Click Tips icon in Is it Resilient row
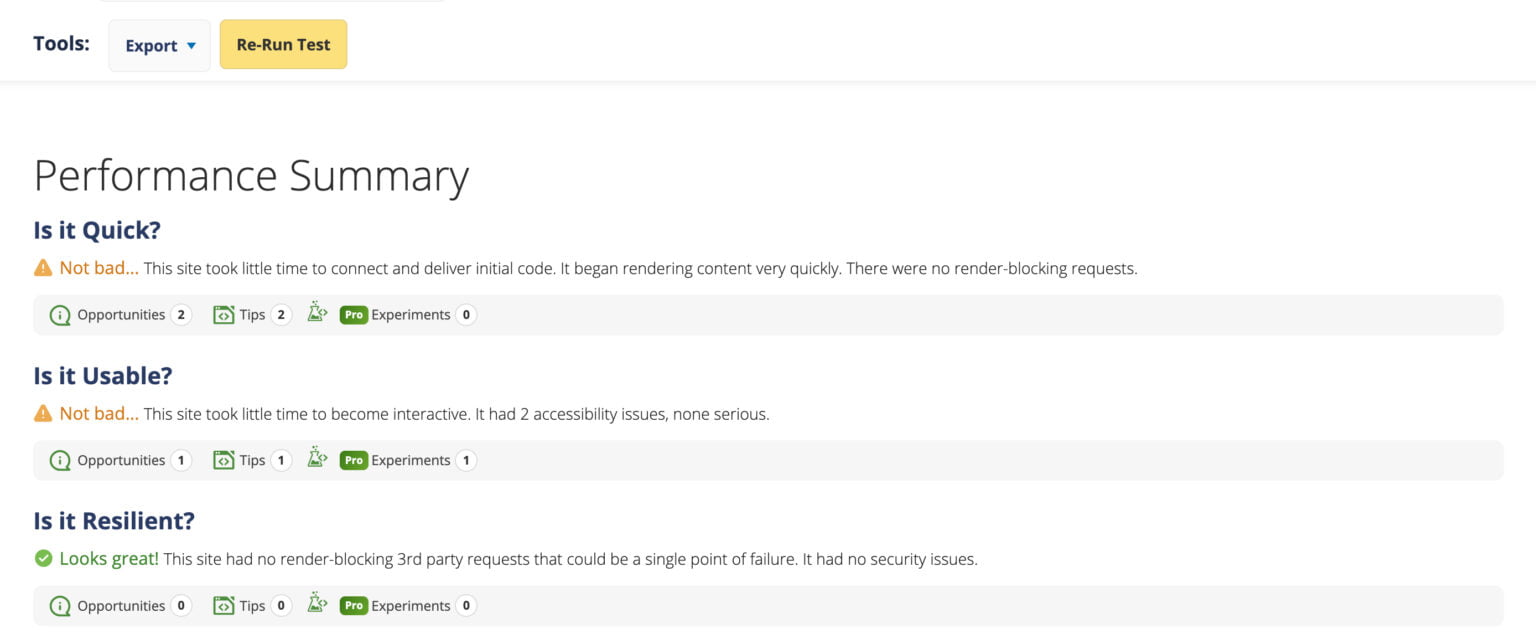This screenshot has height=639, width=1536. click(223, 606)
